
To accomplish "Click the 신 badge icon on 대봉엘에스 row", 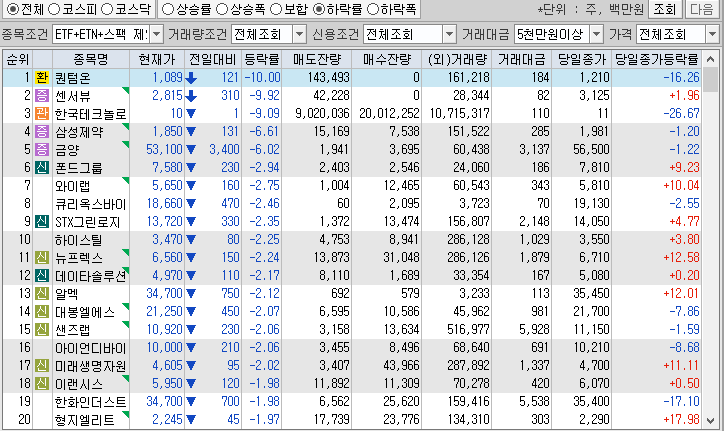I will click(x=42, y=312).
